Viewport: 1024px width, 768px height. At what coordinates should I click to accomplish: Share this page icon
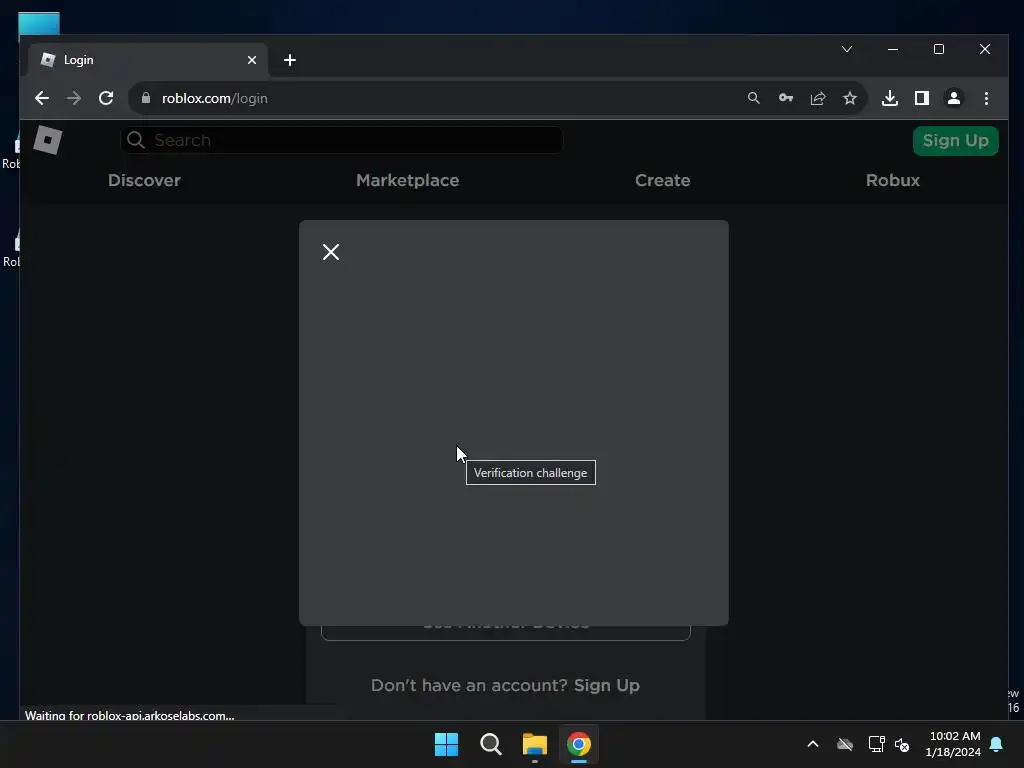[818, 98]
